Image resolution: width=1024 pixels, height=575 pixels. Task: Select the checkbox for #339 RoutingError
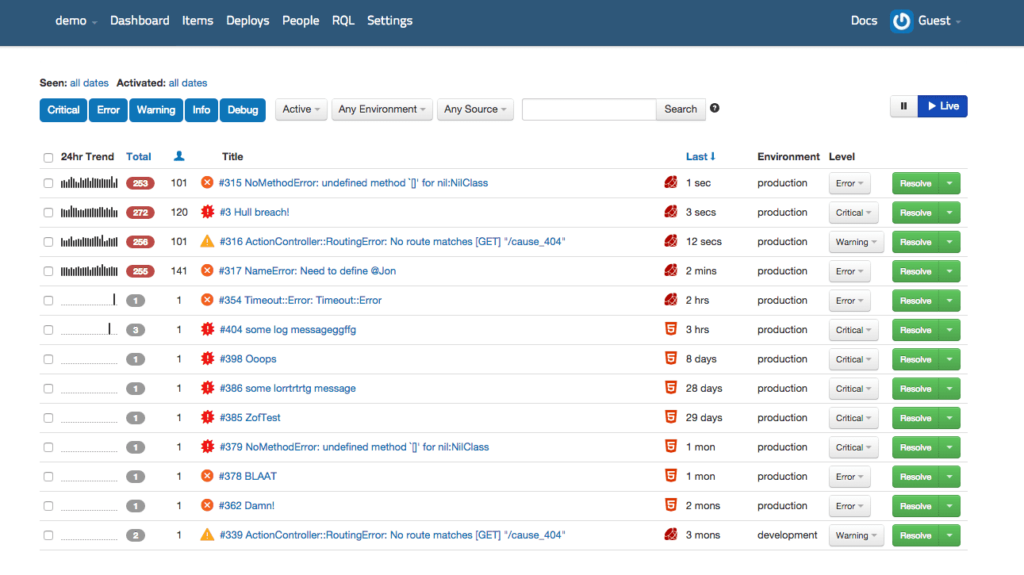pyautogui.click(x=48, y=535)
